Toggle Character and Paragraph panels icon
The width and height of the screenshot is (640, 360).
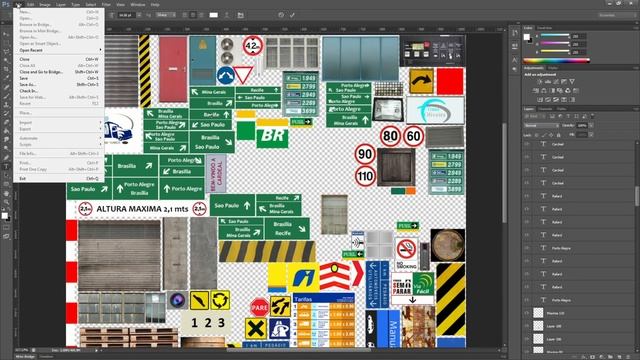240,15
